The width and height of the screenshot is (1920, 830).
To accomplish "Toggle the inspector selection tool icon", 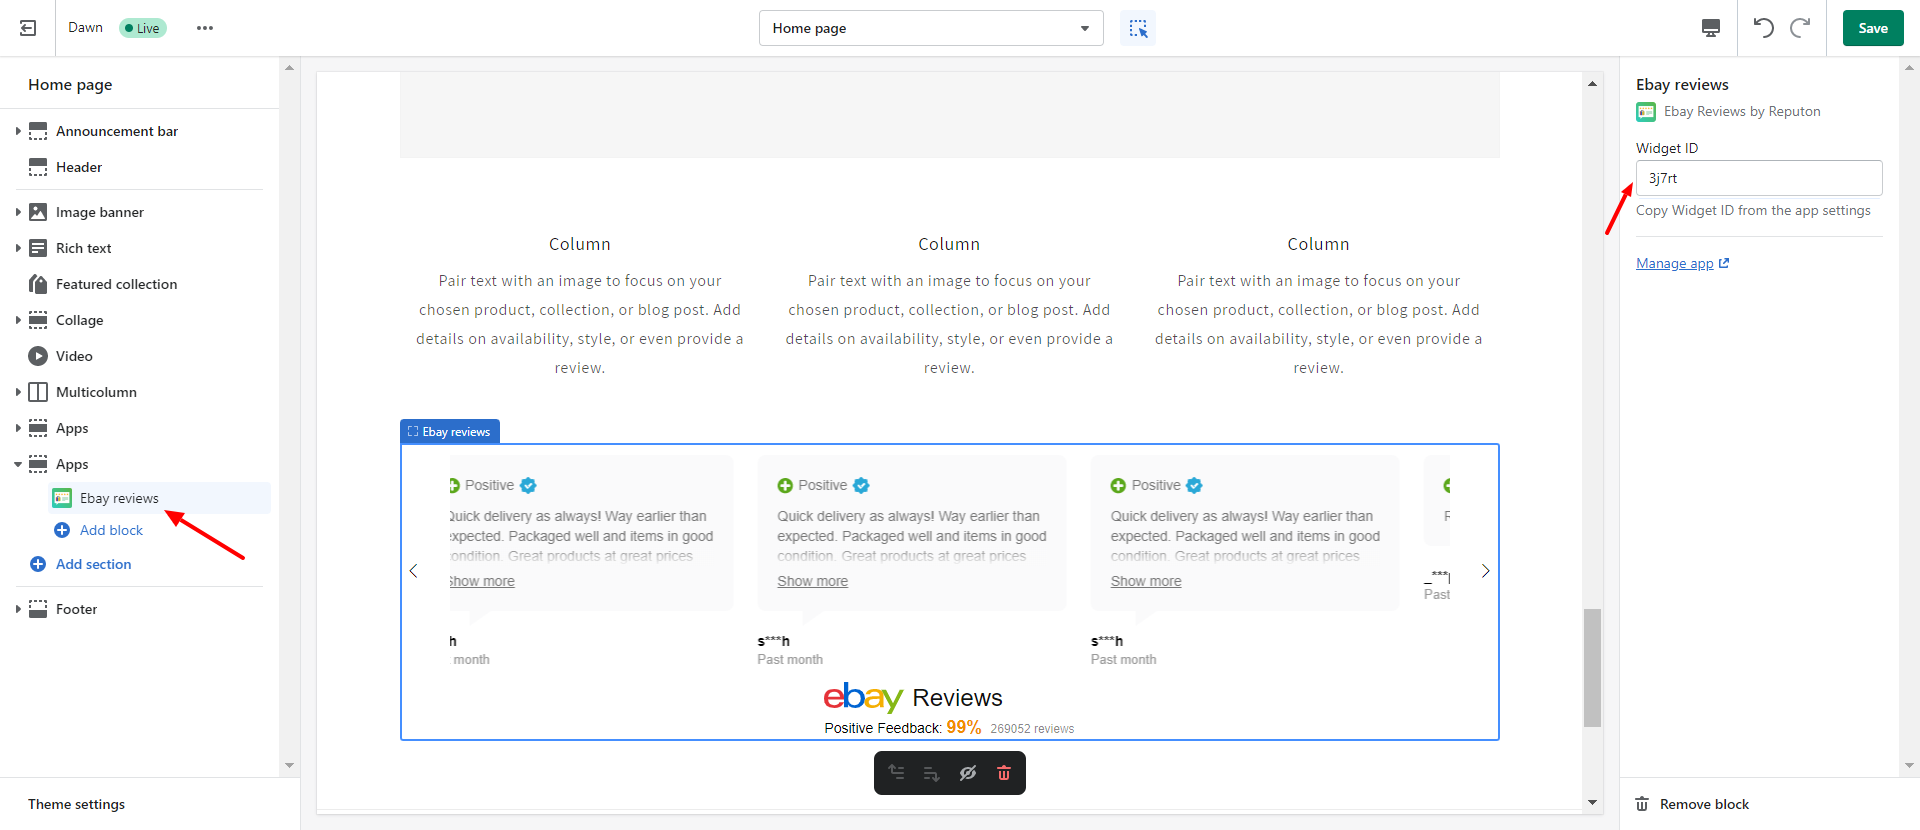I will (x=1138, y=28).
